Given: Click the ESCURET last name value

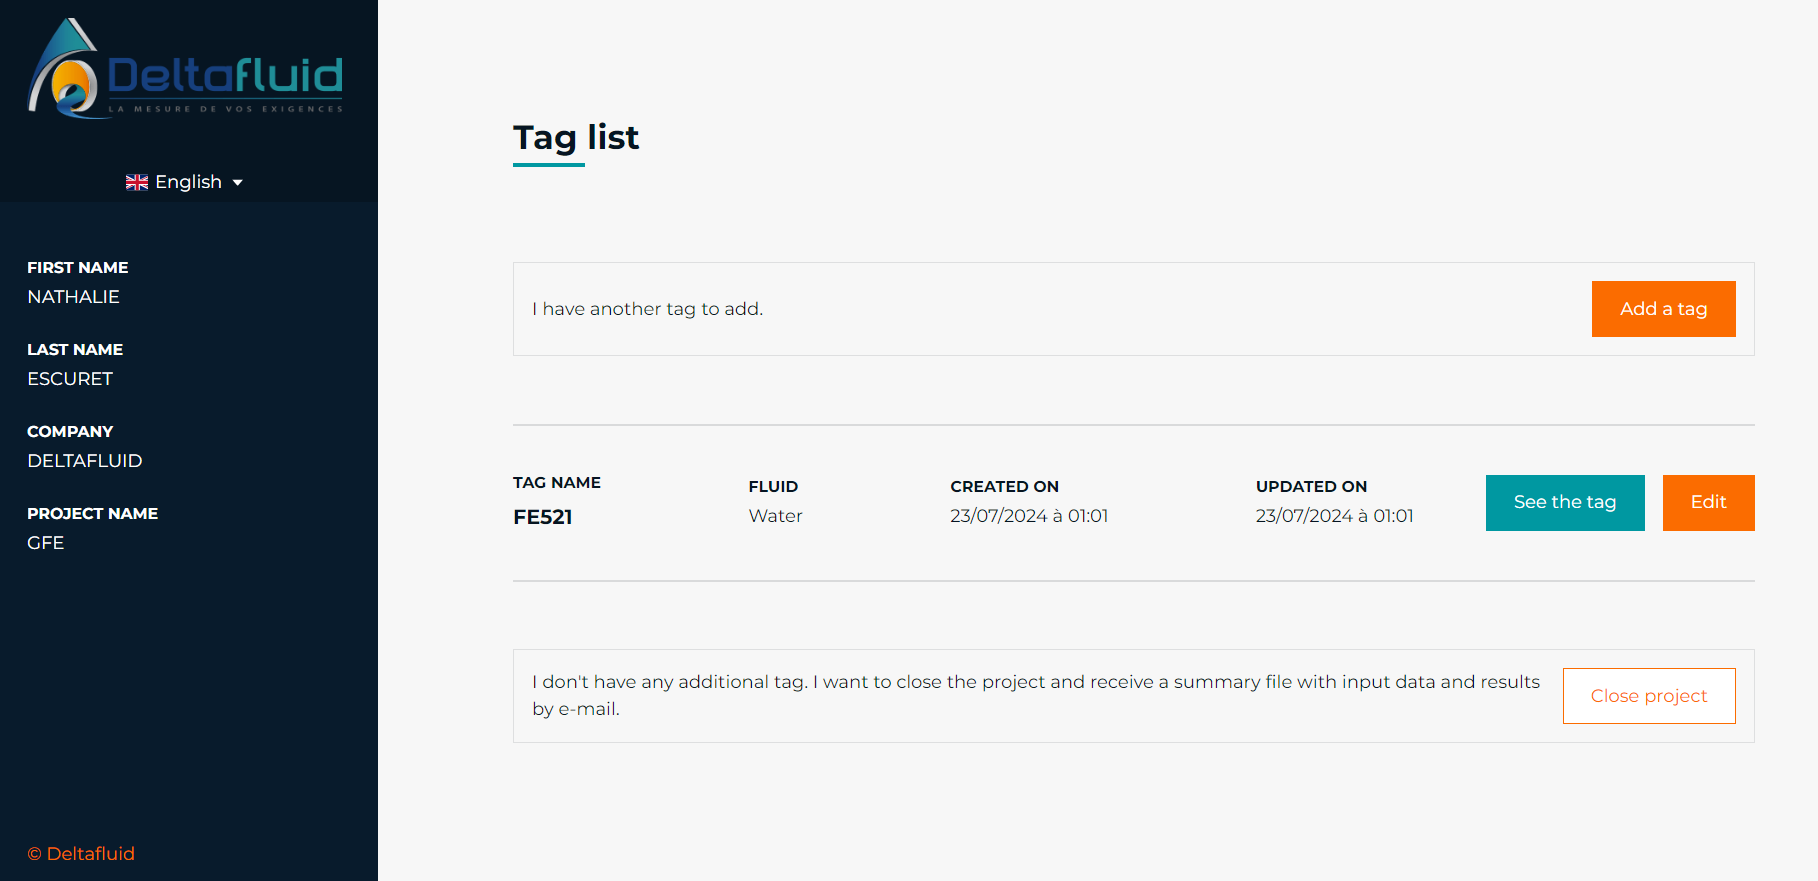Looking at the screenshot, I should (x=70, y=379).
